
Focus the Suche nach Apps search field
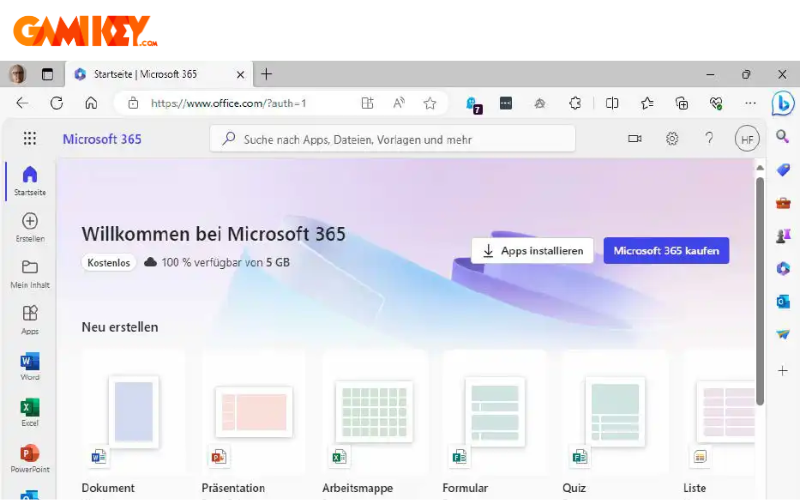392,139
